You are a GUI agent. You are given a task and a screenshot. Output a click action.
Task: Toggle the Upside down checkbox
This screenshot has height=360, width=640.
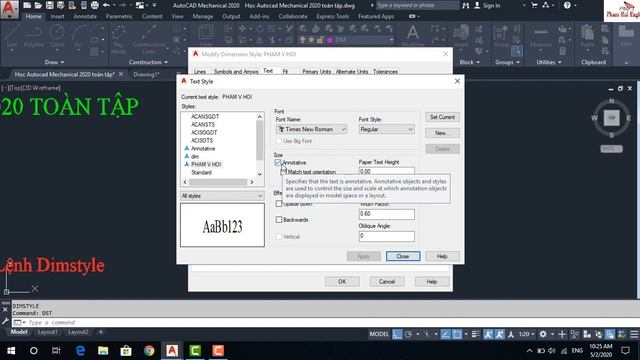click(x=279, y=203)
